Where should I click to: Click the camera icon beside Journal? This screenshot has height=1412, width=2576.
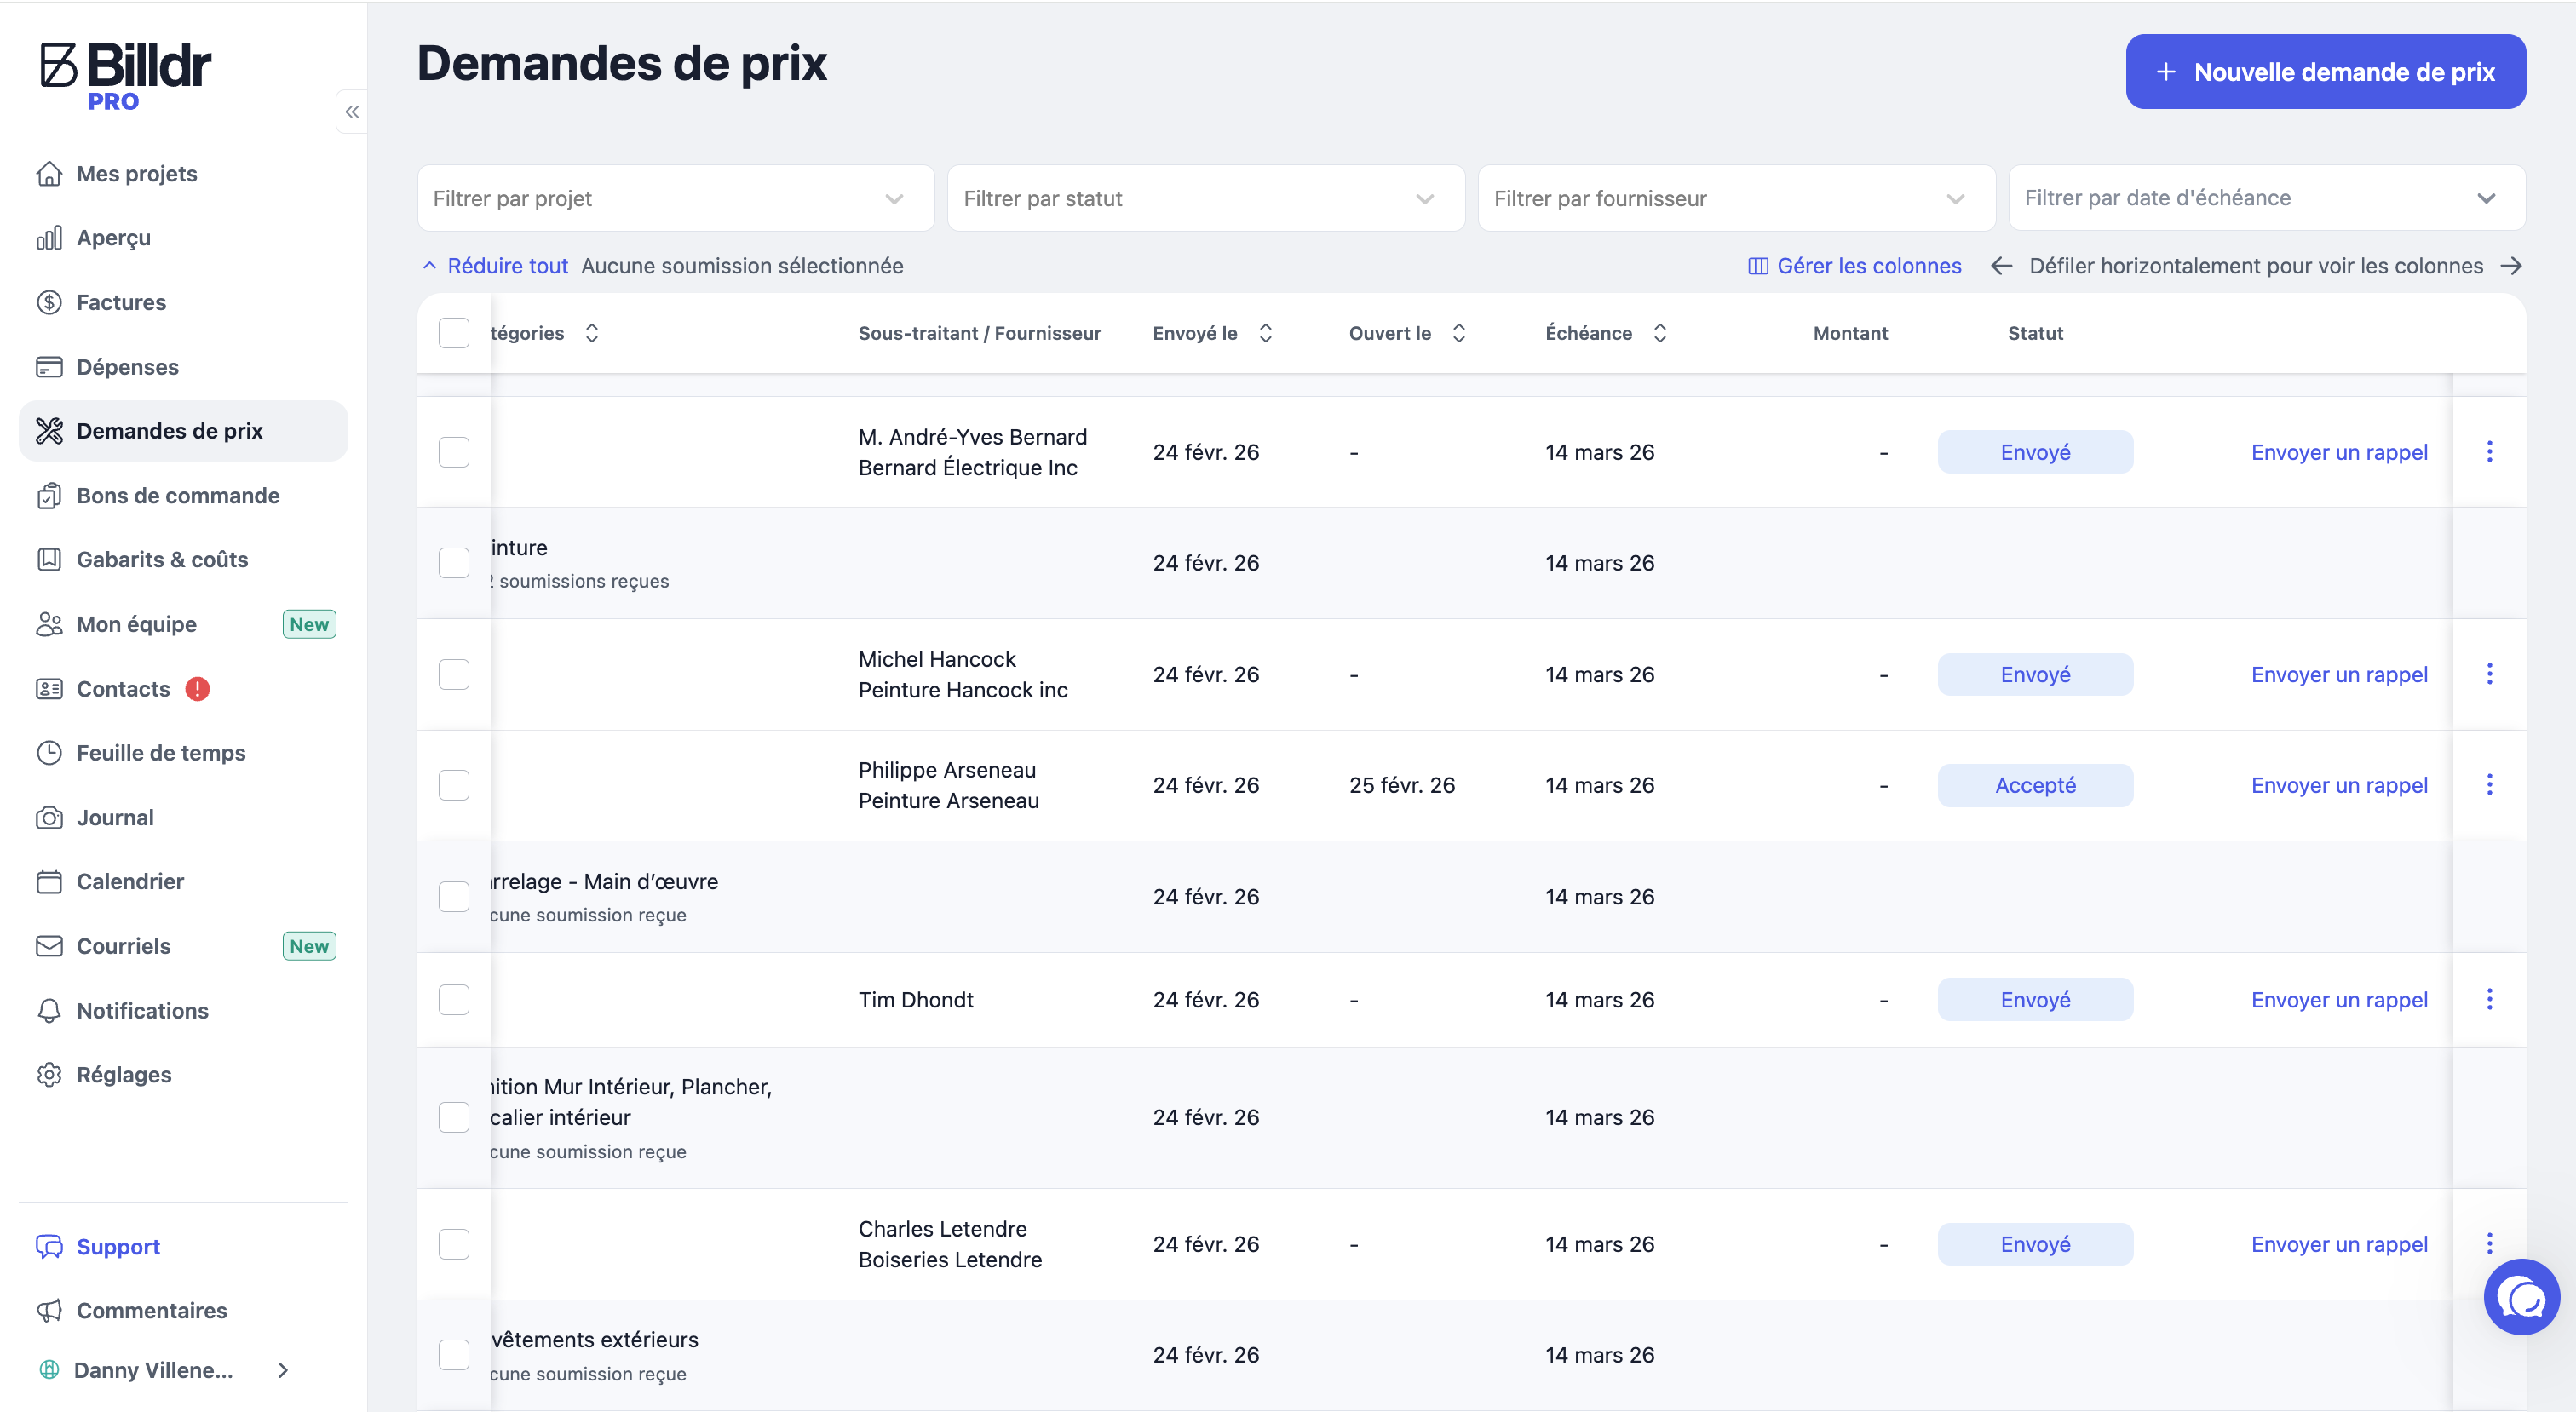pos(49,818)
